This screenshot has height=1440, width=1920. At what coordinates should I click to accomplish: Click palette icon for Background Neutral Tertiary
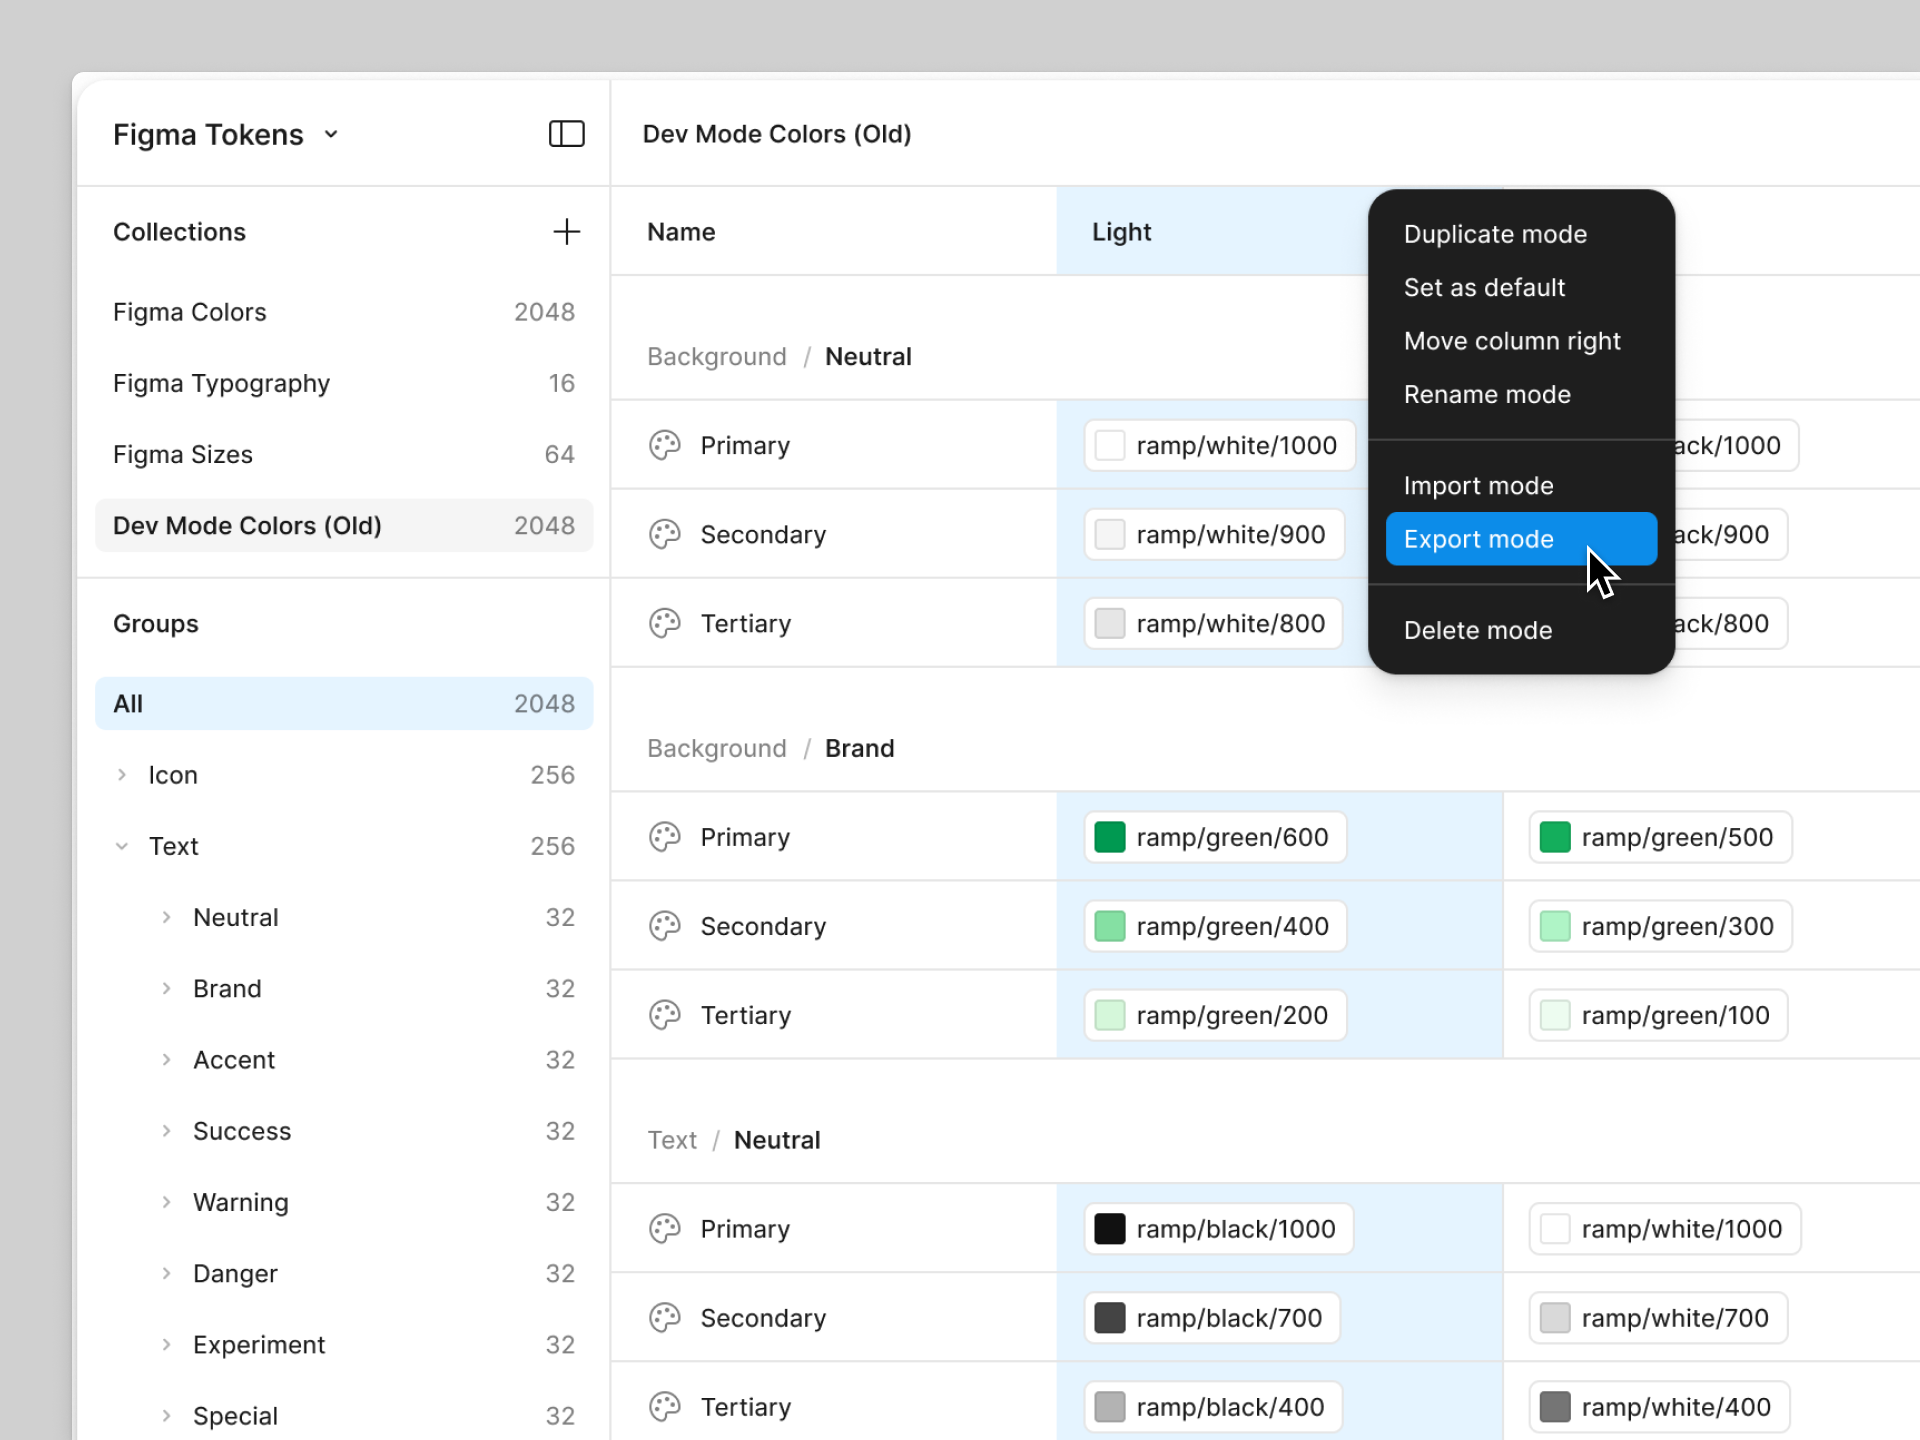pos(664,623)
